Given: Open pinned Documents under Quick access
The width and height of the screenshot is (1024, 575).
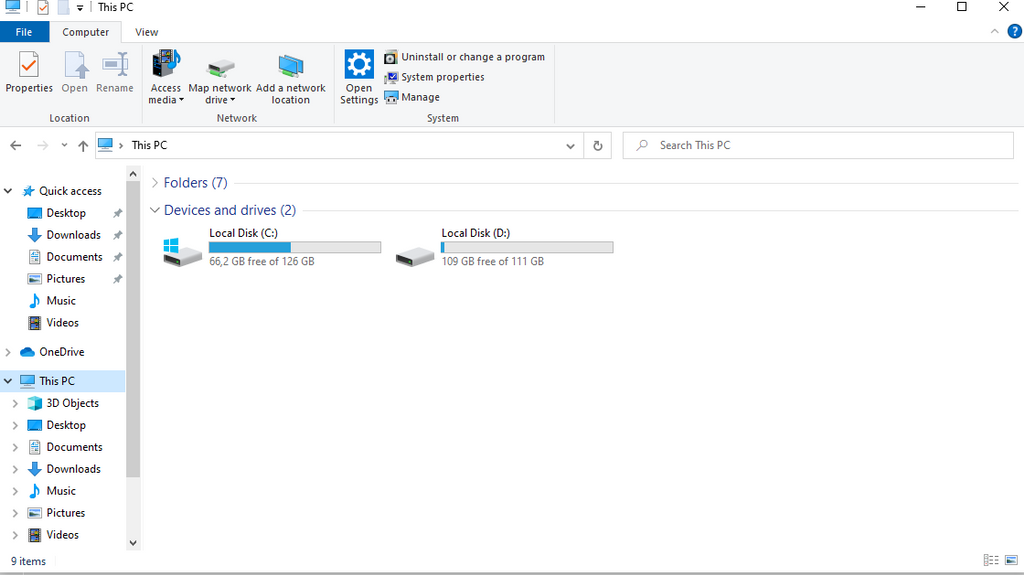Looking at the screenshot, I should [74, 257].
